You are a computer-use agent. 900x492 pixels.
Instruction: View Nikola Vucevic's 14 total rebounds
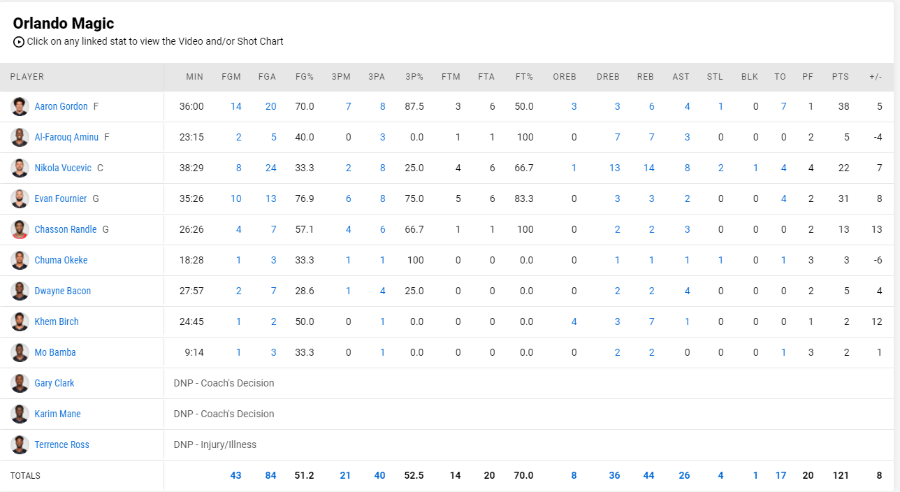tap(649, 168)
